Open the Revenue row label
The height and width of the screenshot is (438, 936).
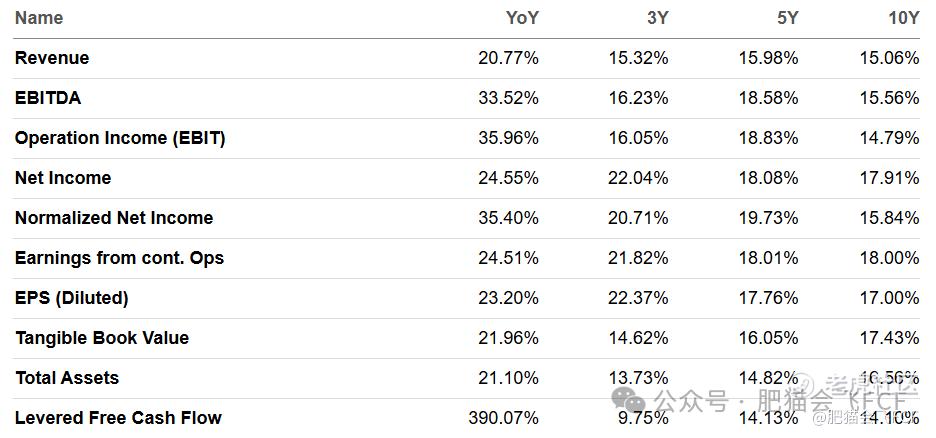[x=52, y=58]
